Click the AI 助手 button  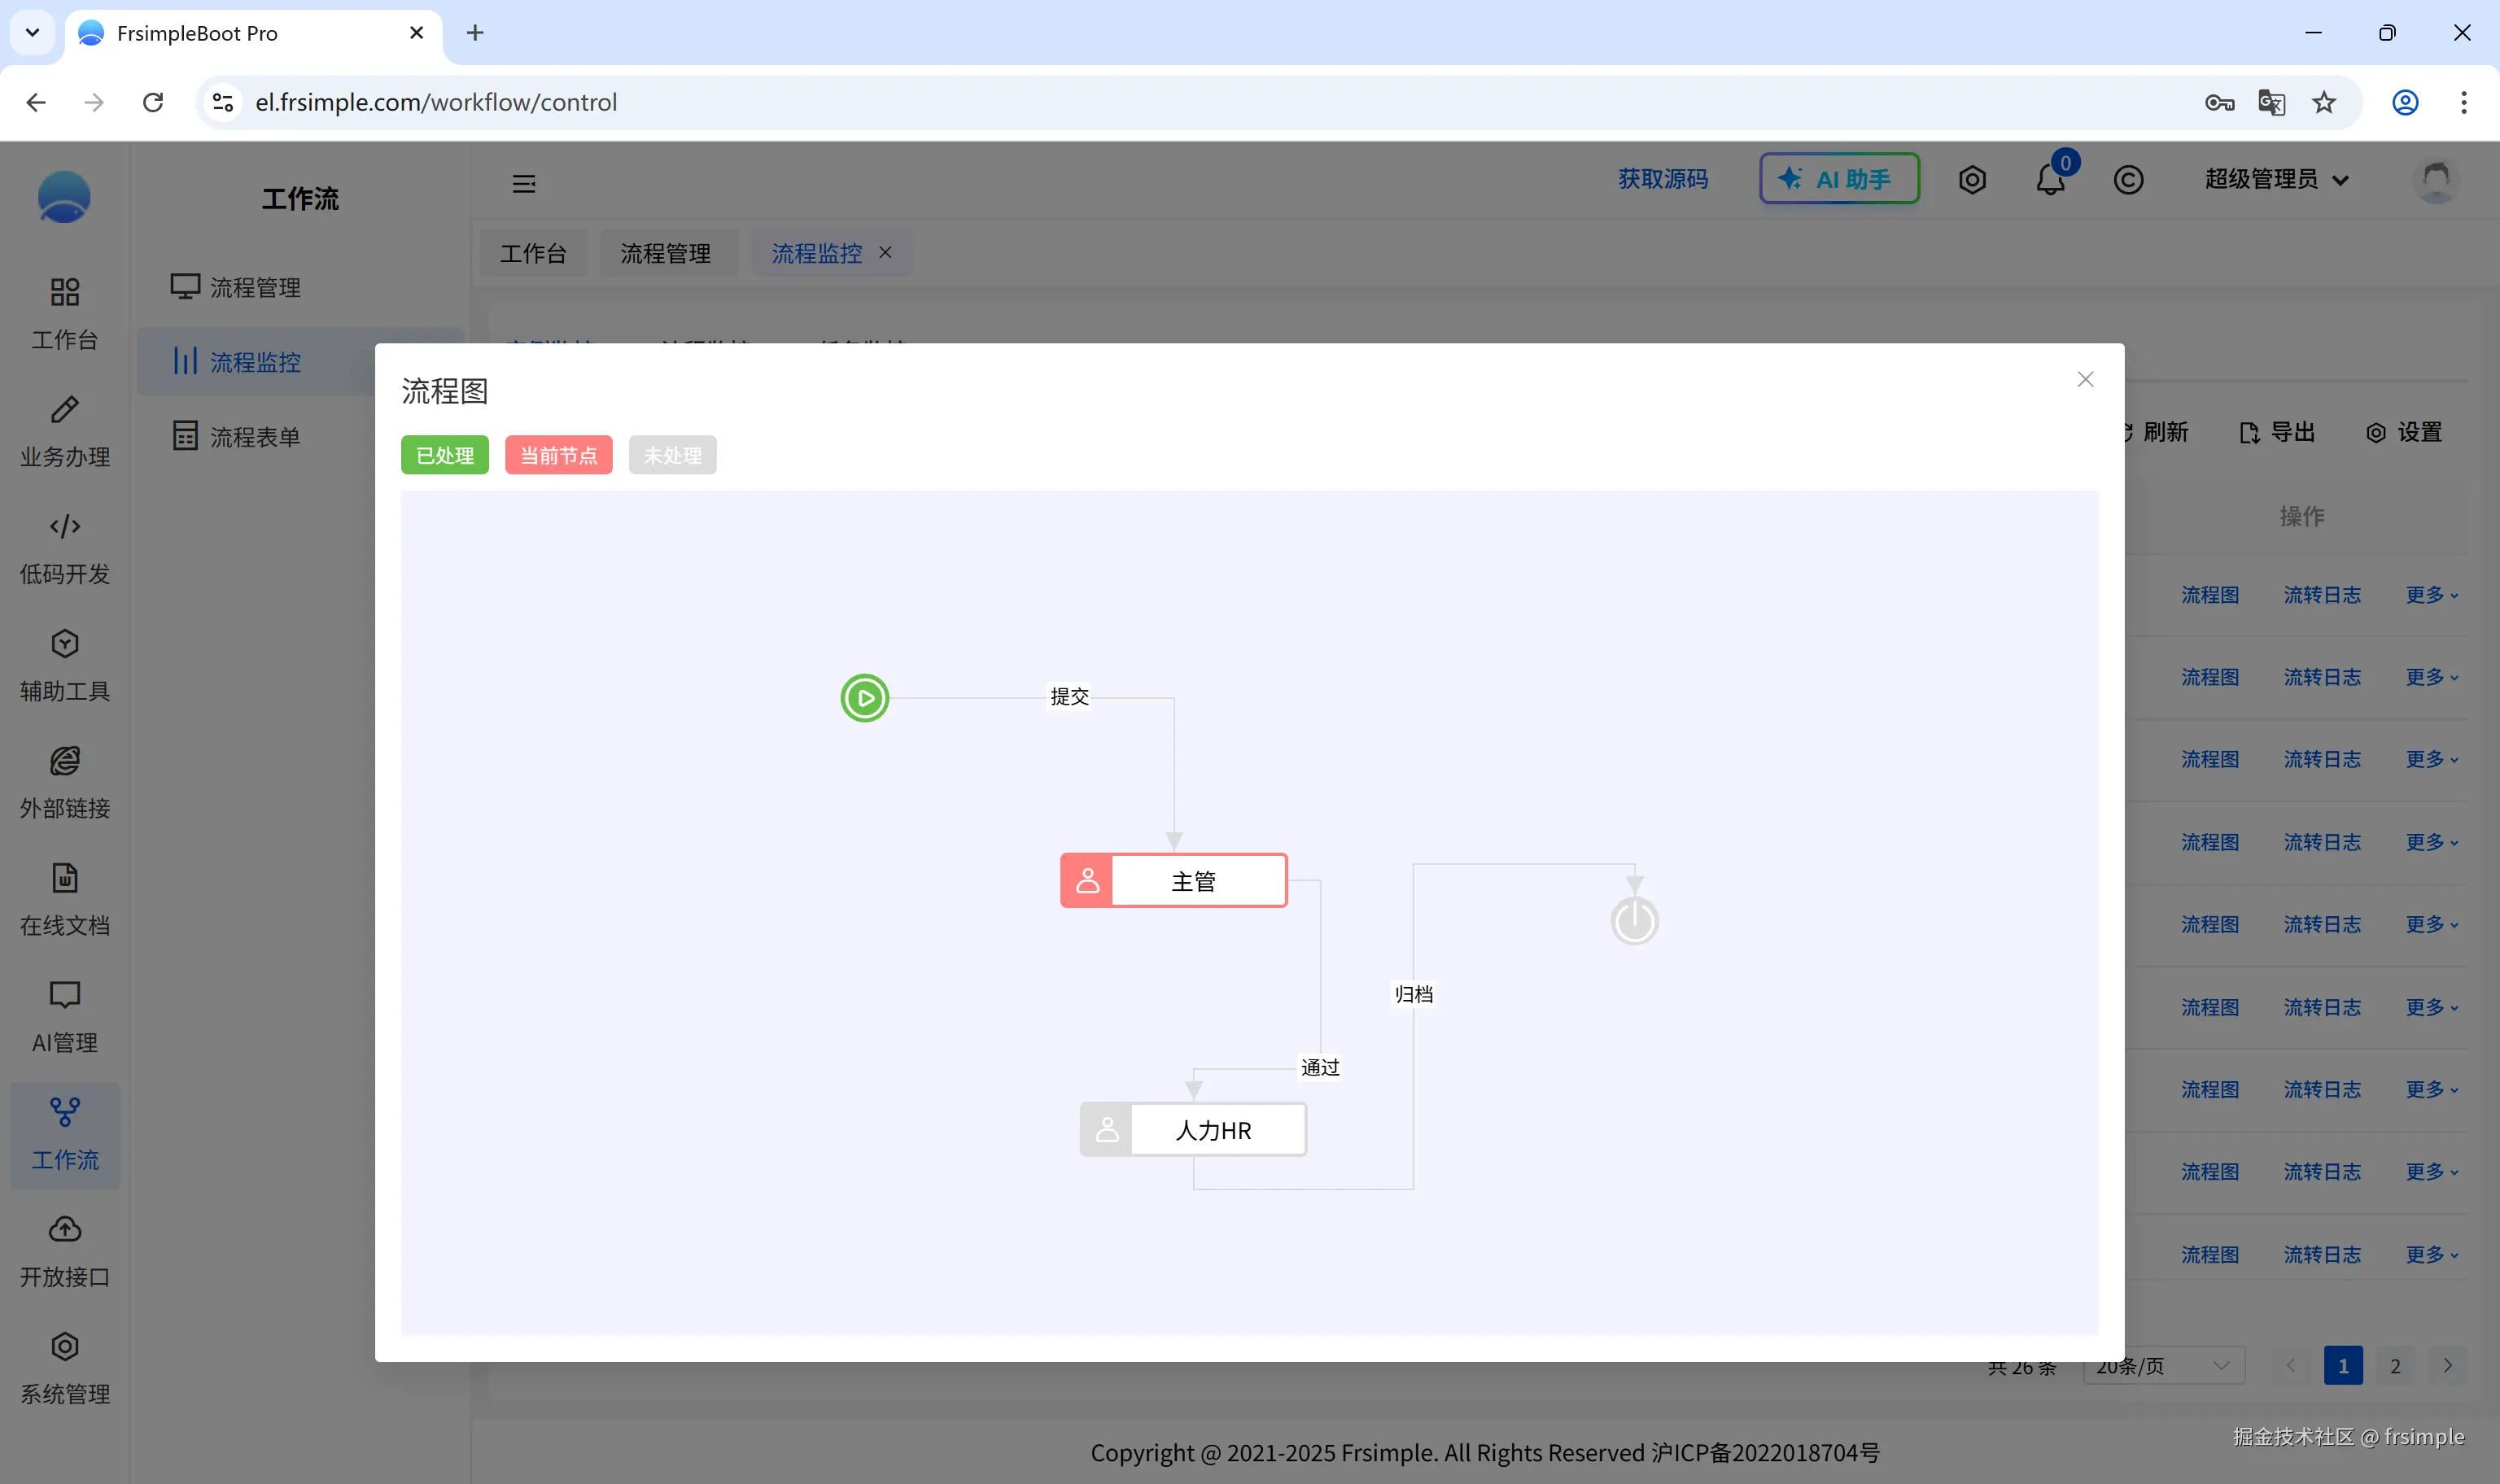point(1838,179)
